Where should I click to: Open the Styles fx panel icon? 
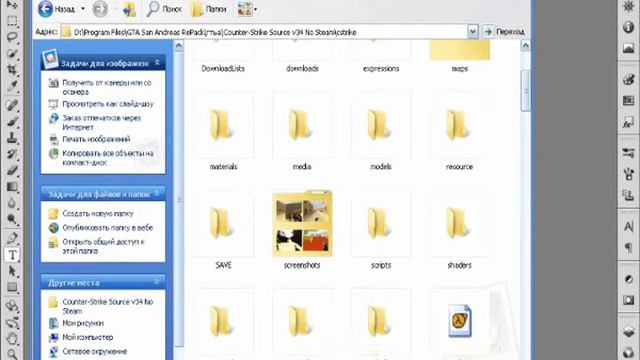(628, 122)
